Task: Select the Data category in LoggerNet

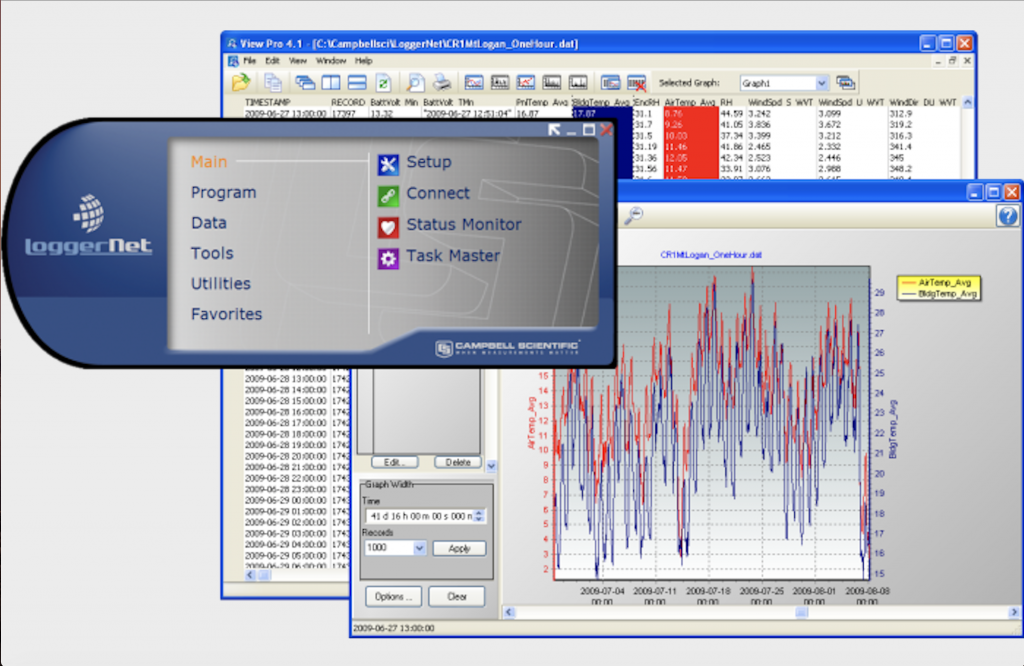Action: click(209, 223)
